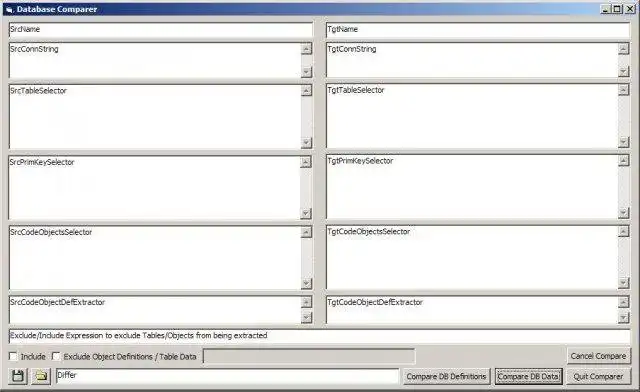Click inside the TgtCodeObjectDefExtractor text box
This screenshot has height=392, width=640.
[472, 310]
